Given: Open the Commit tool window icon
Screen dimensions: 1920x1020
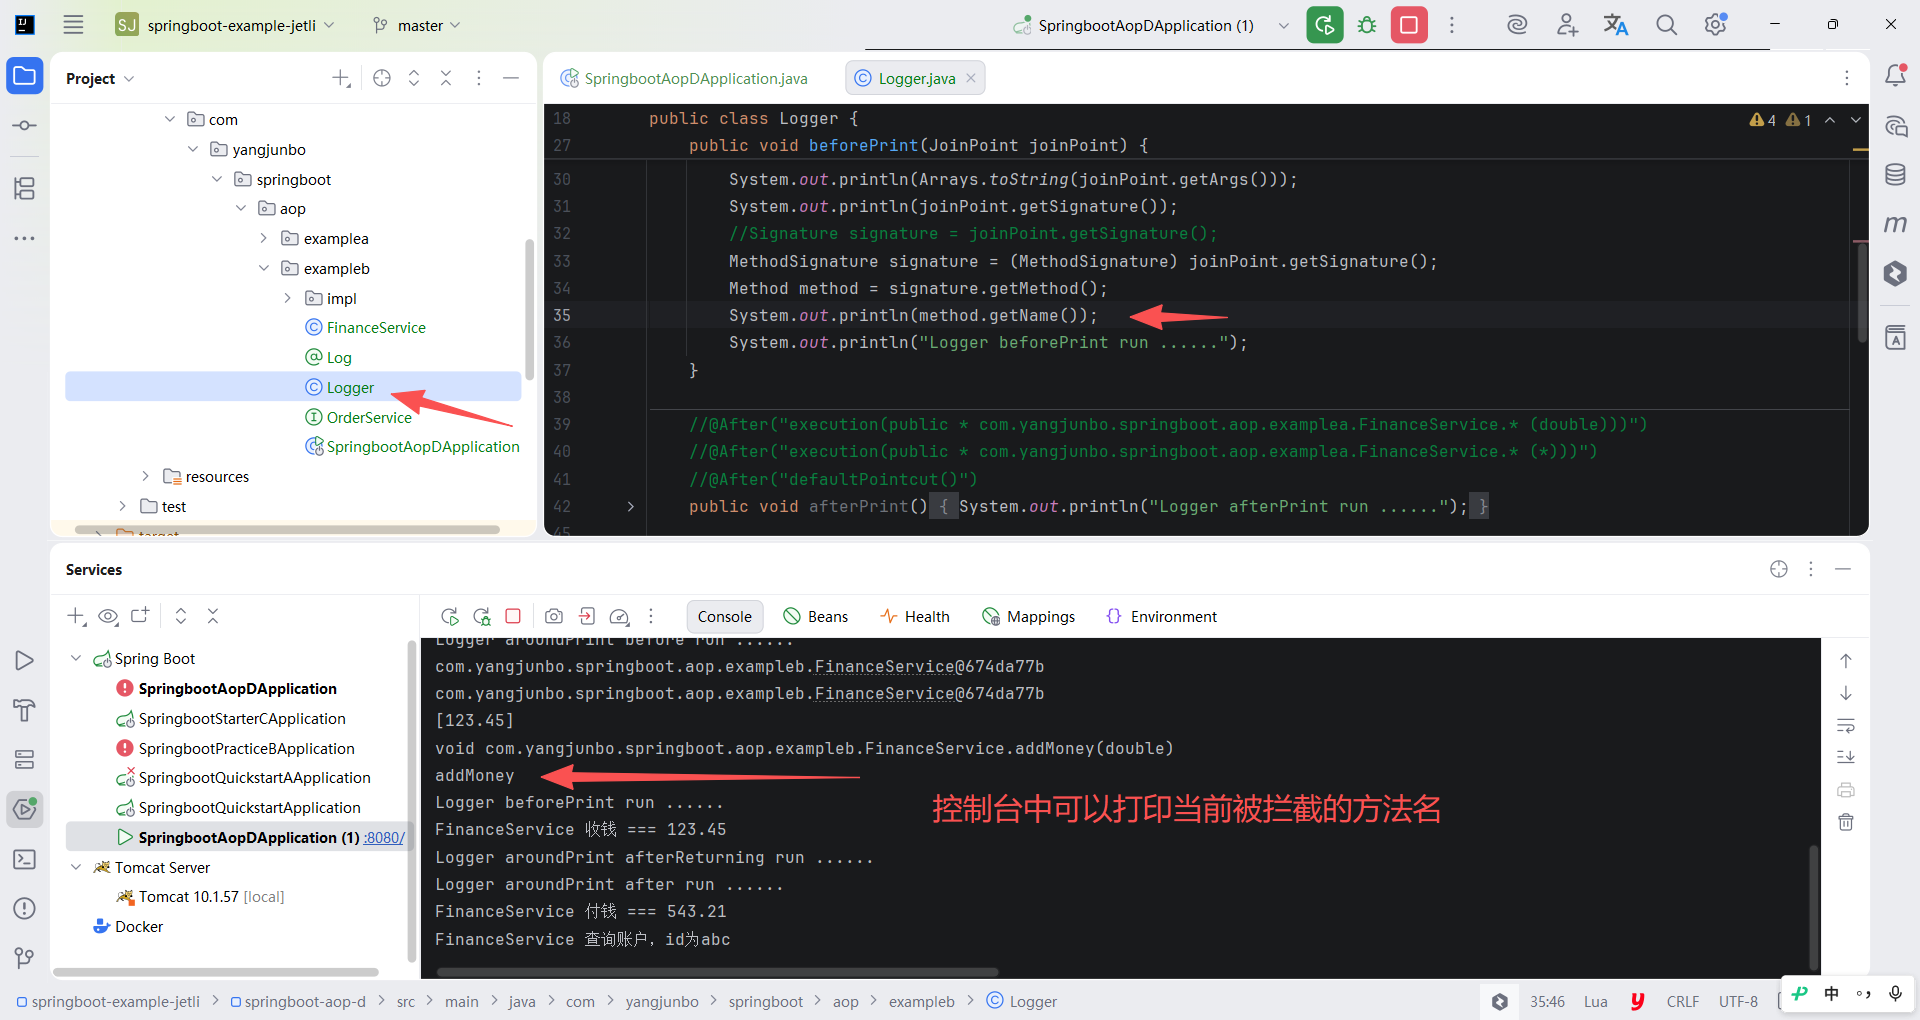Looking at the screenshot, I should click(25, 126).
